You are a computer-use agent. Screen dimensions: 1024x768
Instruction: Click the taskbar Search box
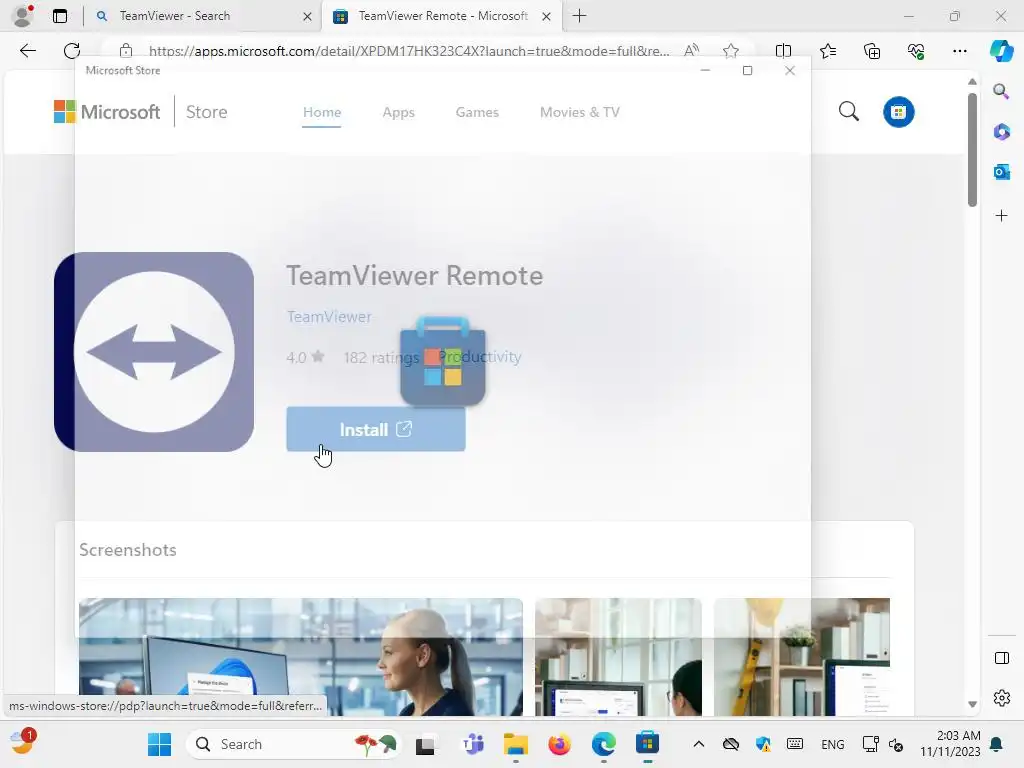[293, 744]
